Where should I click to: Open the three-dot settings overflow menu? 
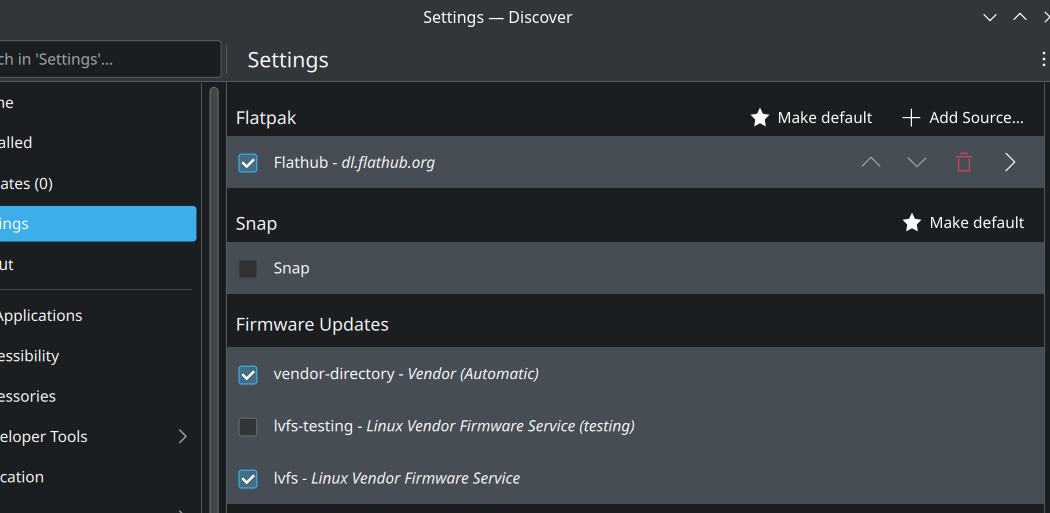click(x=1044, y=60)
